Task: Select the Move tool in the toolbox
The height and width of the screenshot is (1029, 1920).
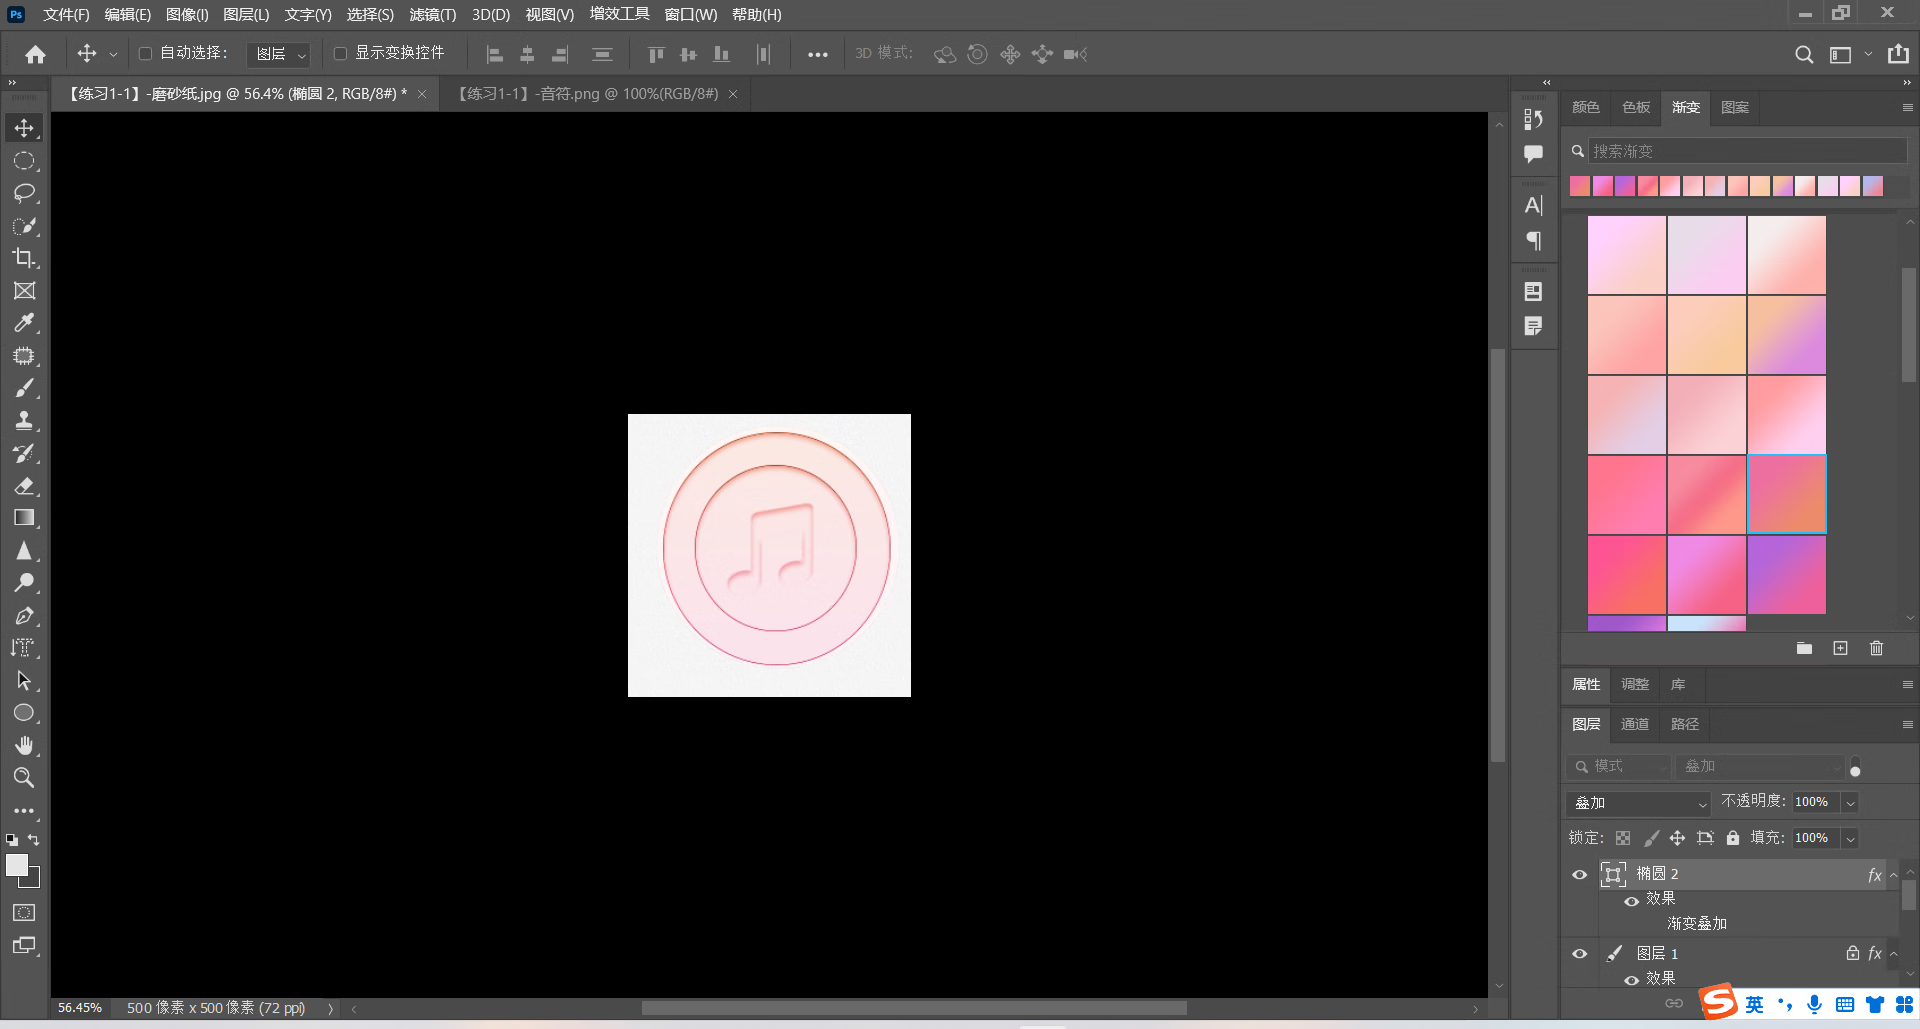Action: point(24,128)
